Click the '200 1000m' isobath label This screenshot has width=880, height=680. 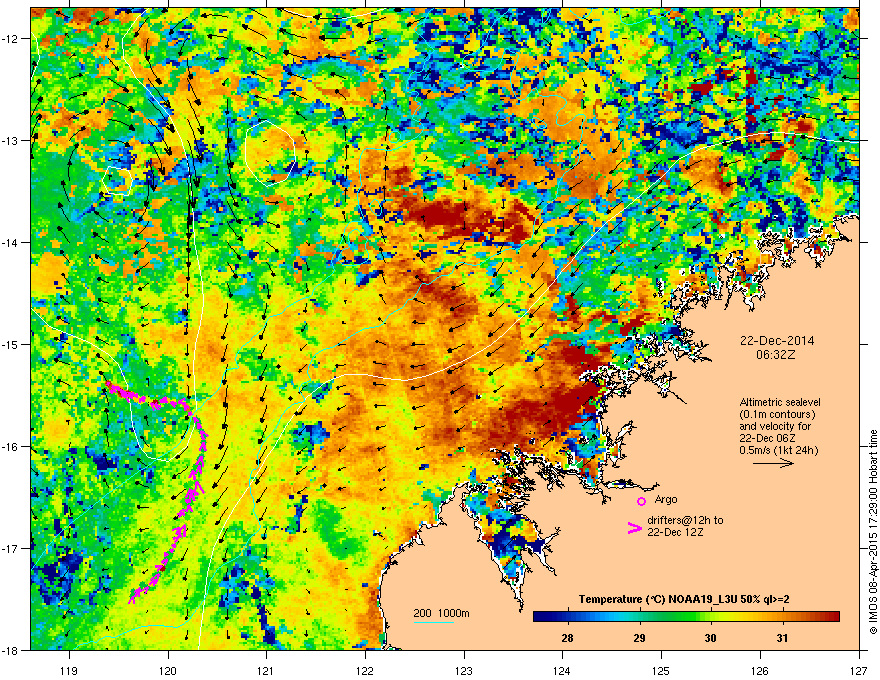click(x=441, y=613)
